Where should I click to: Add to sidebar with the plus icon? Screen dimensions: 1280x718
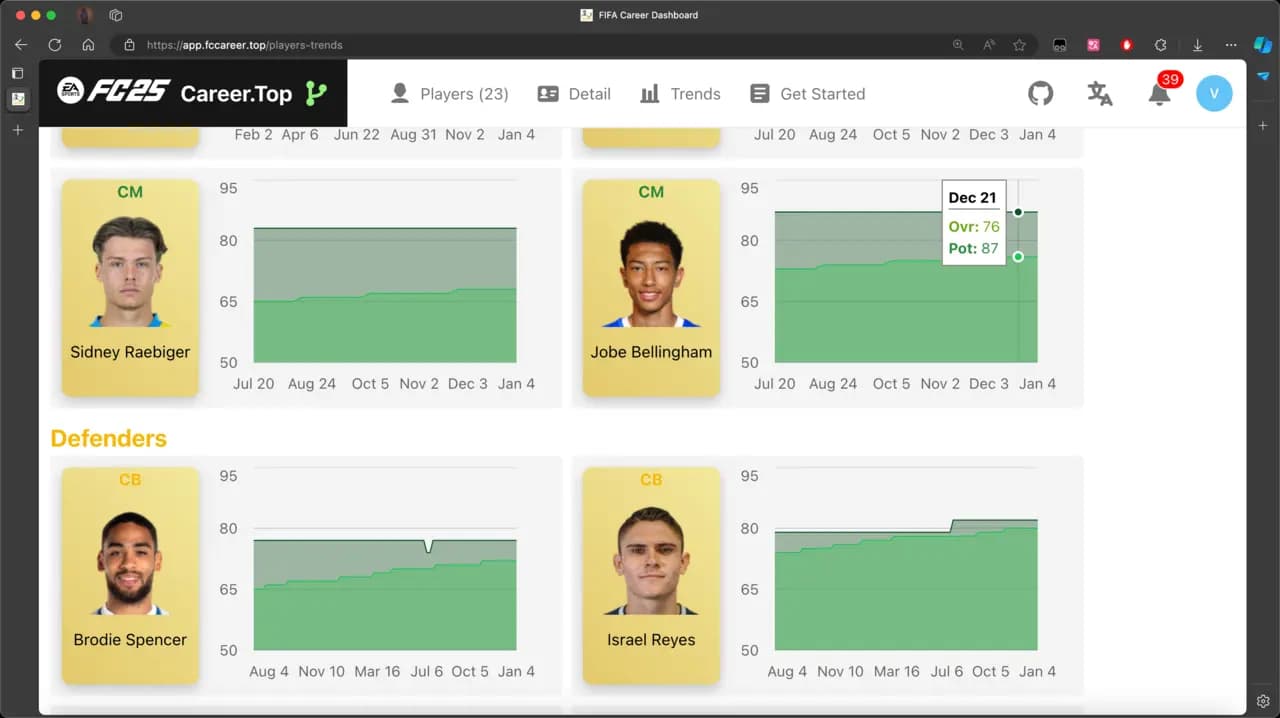click(1263, 125)
